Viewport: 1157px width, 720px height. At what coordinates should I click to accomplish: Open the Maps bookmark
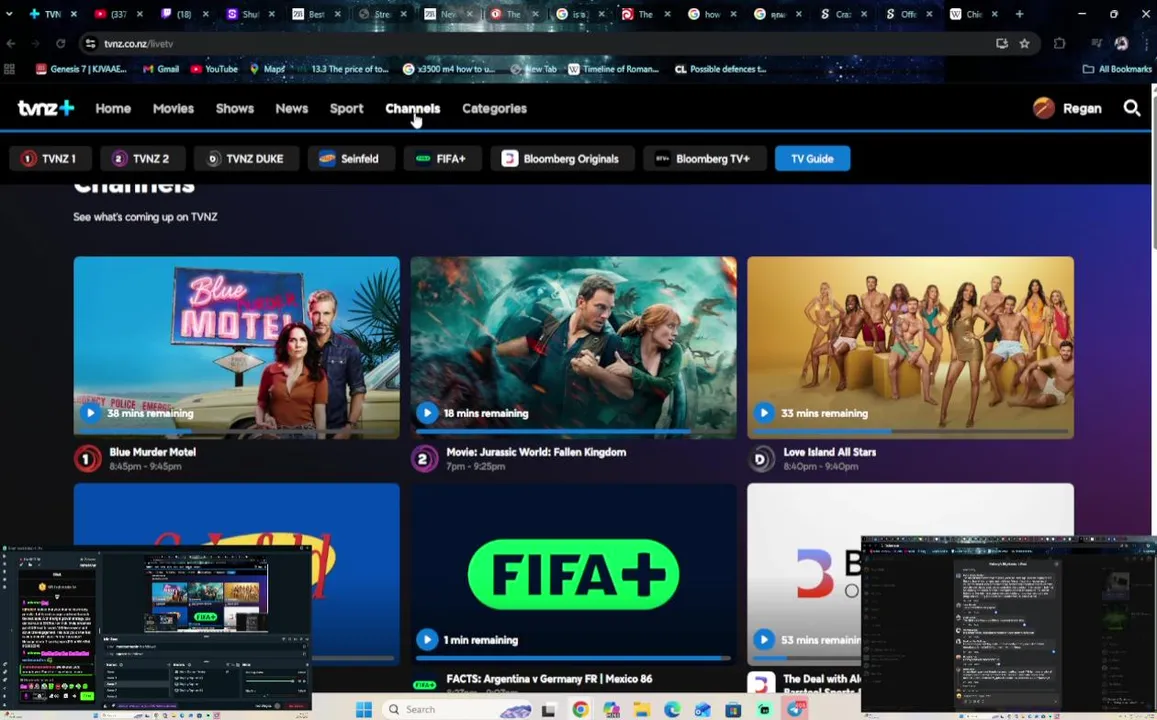267,69
